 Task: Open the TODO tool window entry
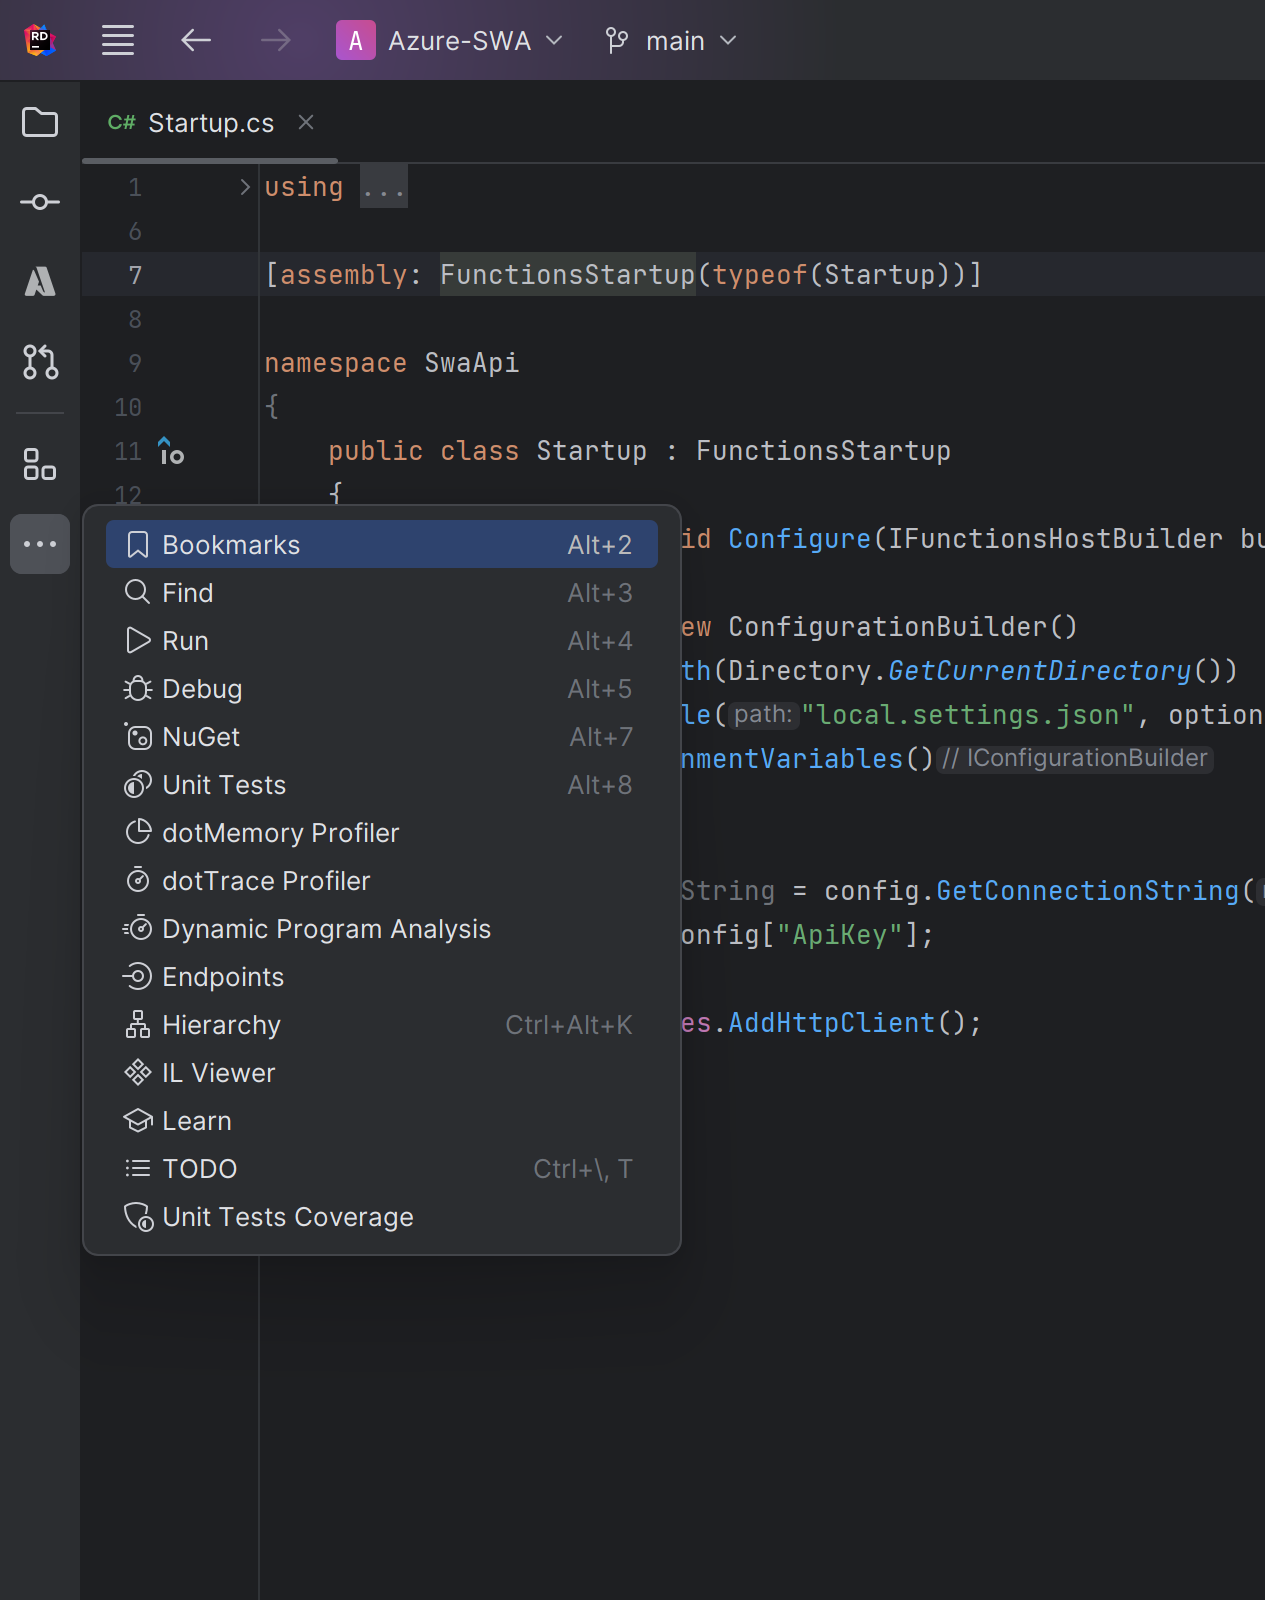click(x=382, y=1168)
